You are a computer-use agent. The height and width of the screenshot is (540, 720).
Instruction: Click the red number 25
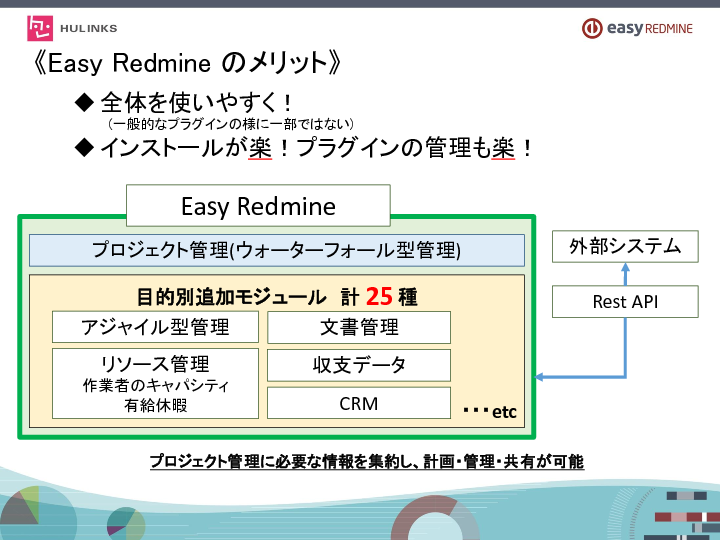378,296
